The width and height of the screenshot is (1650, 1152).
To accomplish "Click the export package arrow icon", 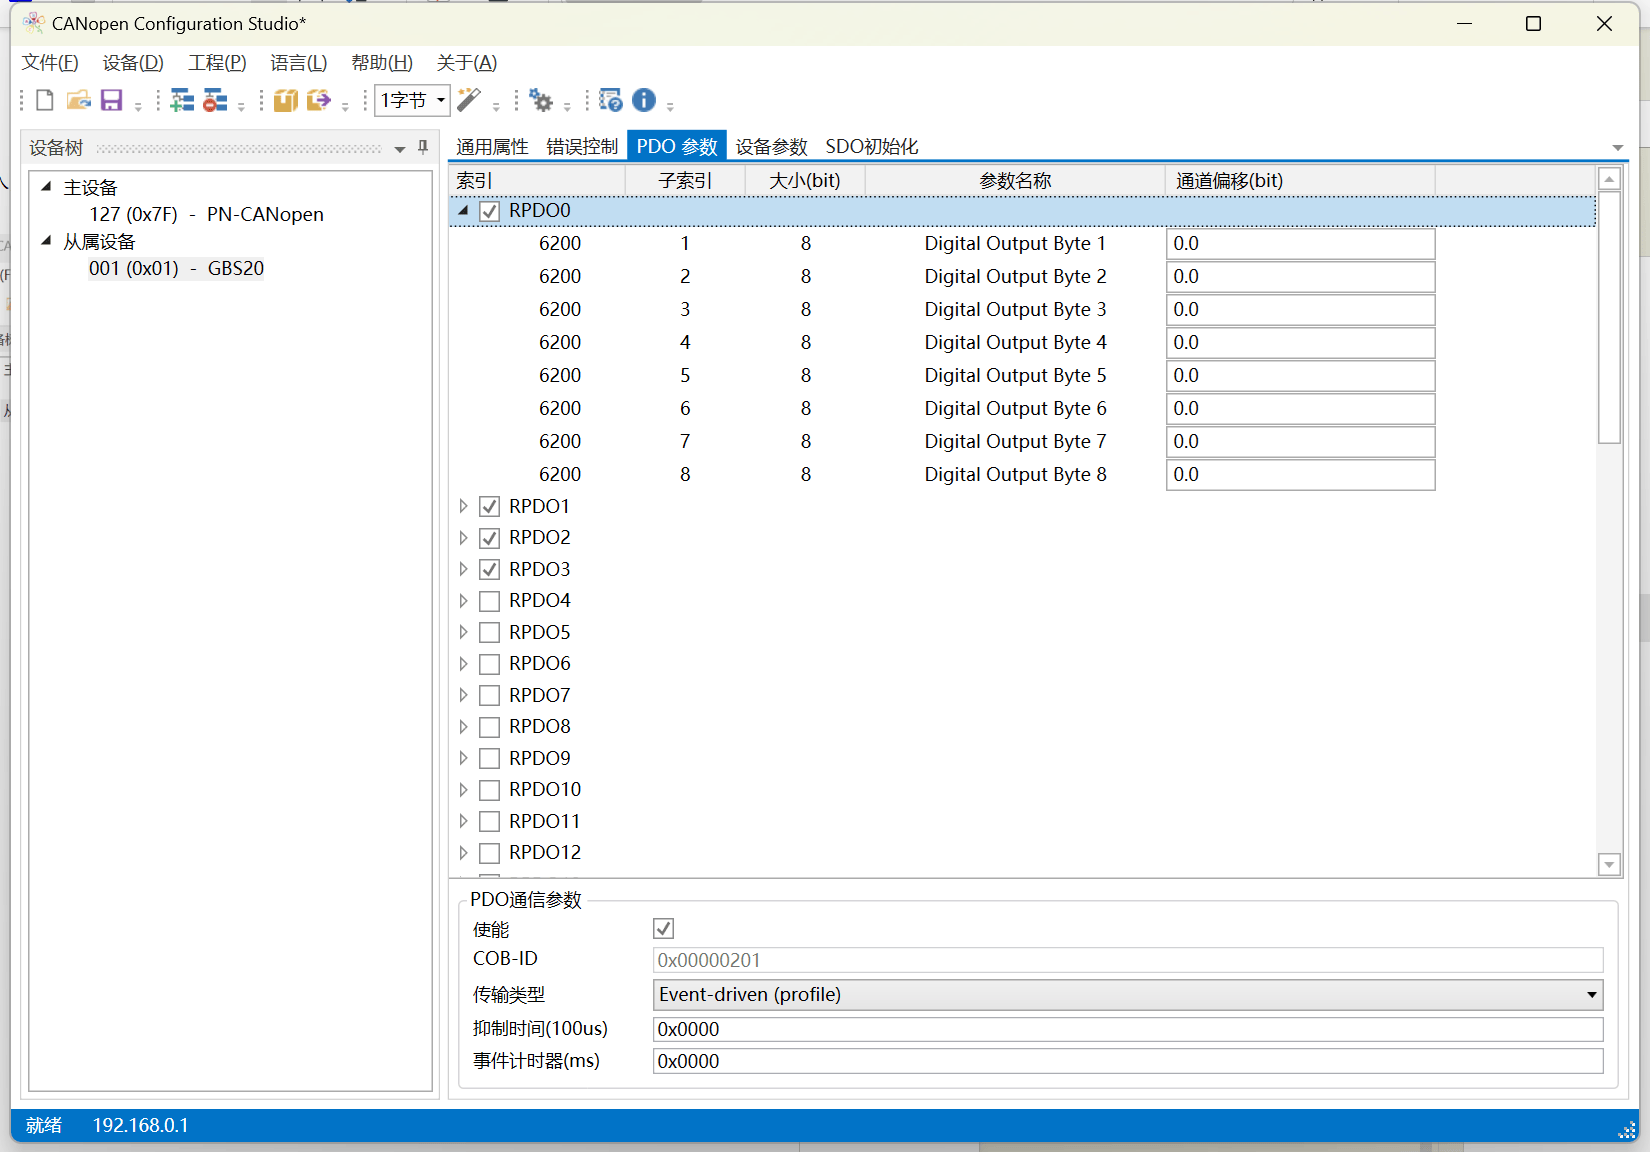I will tap(319, 100).
